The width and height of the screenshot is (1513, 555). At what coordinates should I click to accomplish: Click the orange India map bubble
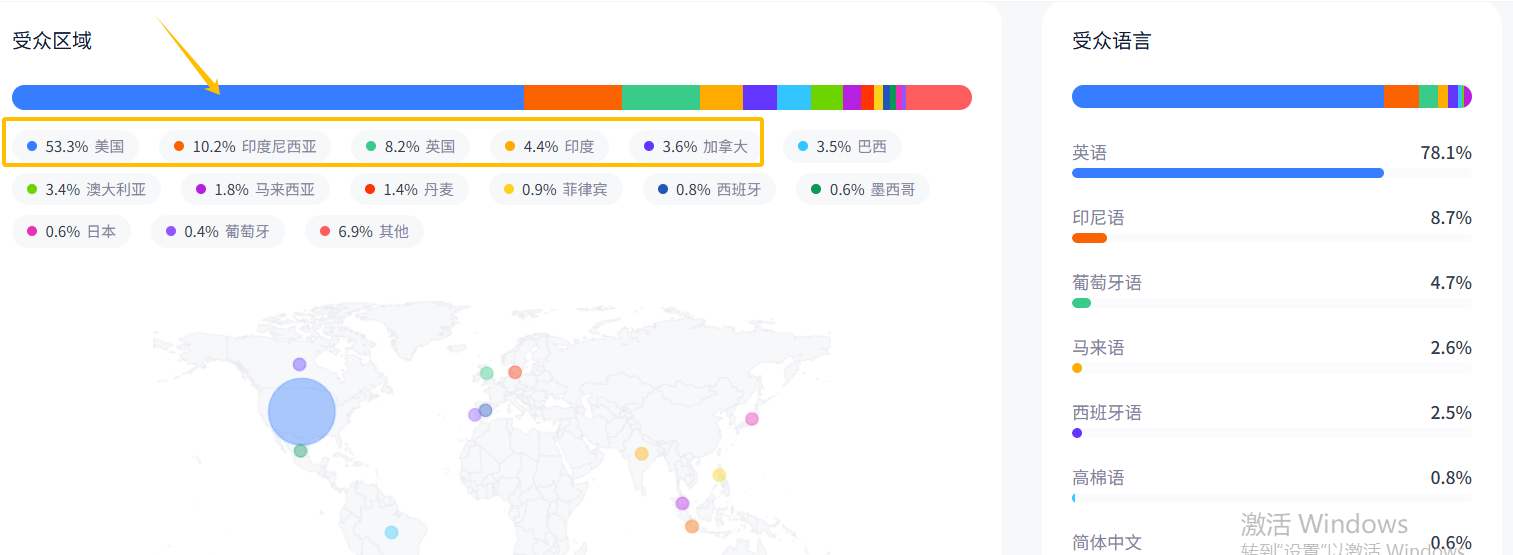(642, 454)
